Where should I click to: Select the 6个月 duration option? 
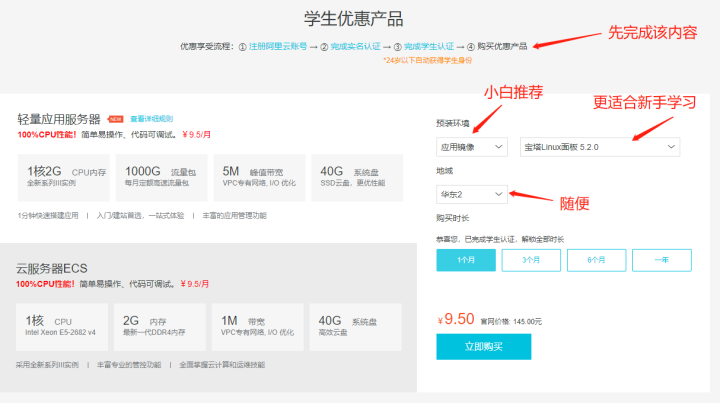pyautogui.click(x=596, y=260)
